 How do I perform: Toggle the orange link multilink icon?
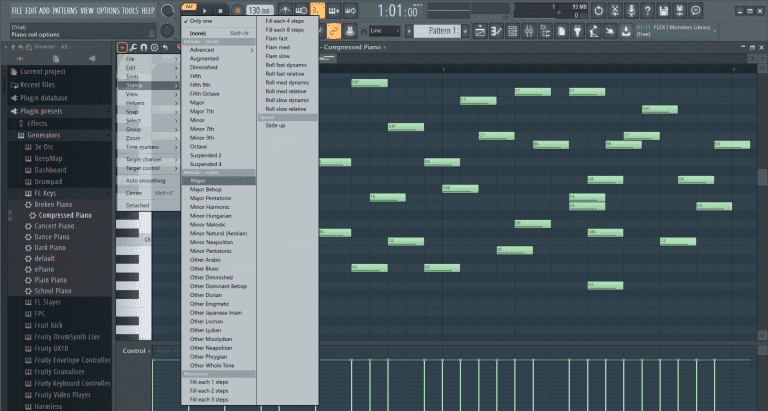pos(334,31)
